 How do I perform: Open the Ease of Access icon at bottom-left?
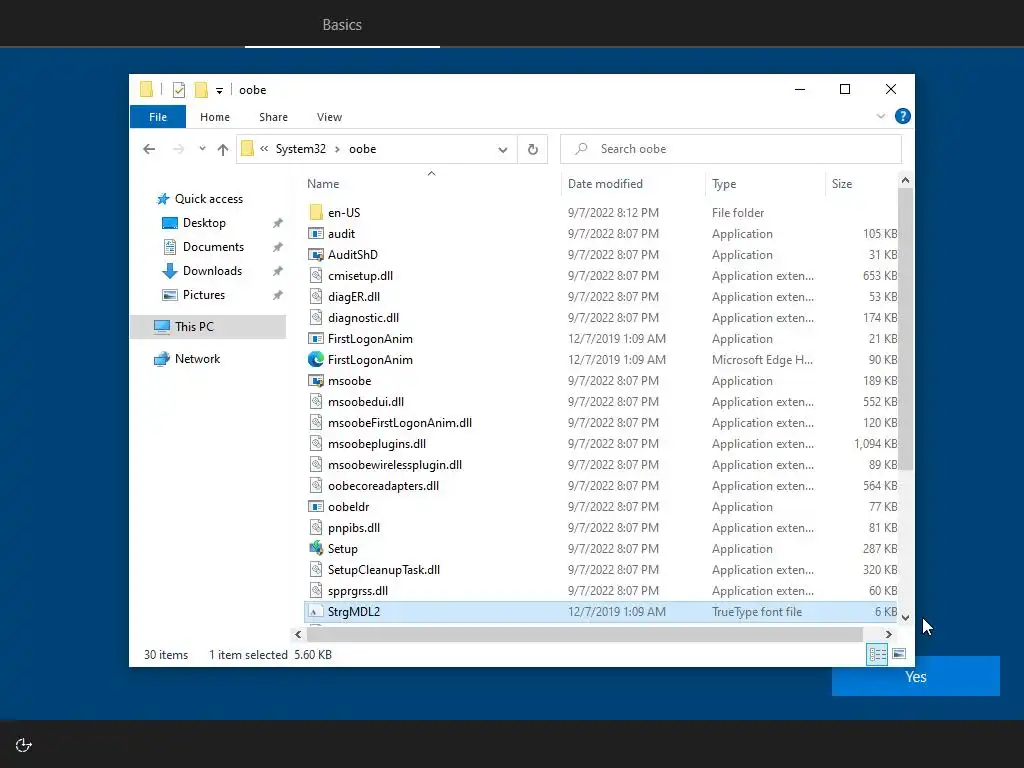[24, 745]
